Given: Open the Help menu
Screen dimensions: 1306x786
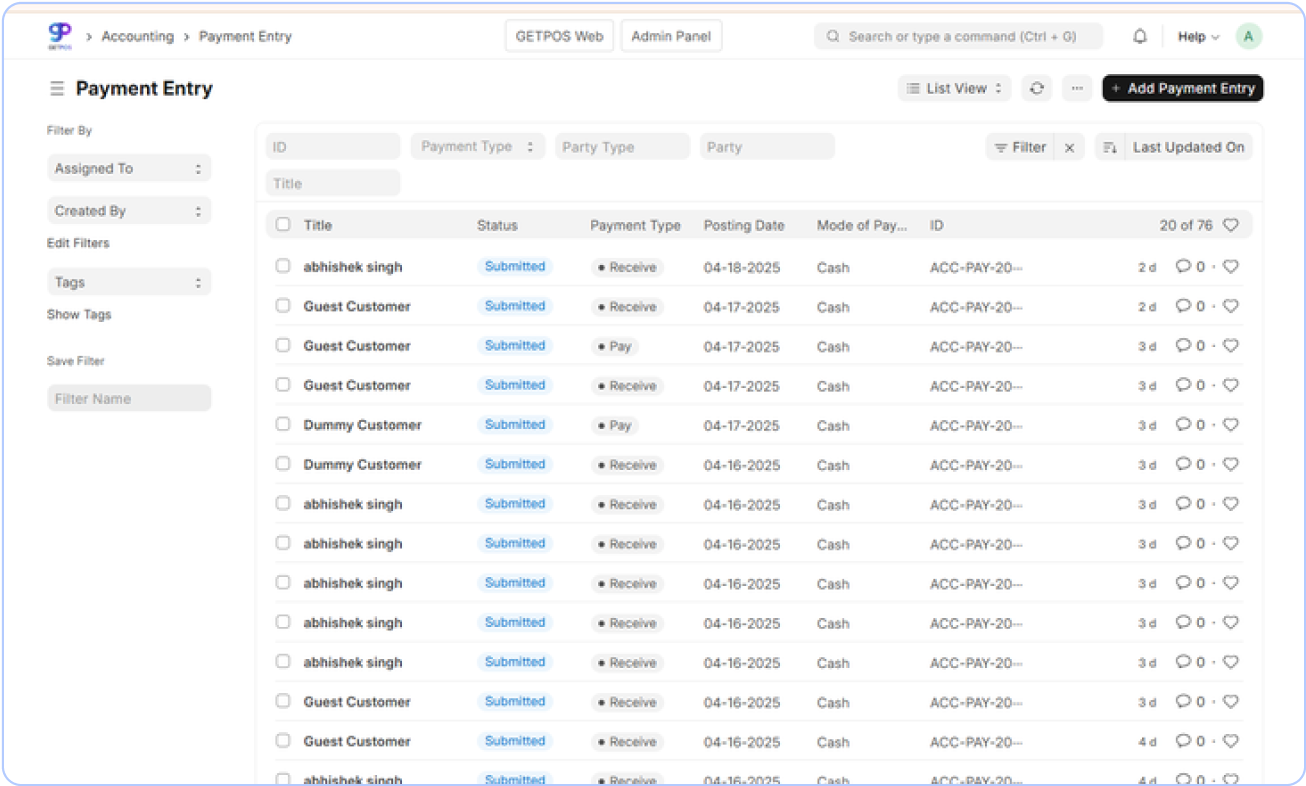Looking at the screenshot, I should tap(1197, 37).
